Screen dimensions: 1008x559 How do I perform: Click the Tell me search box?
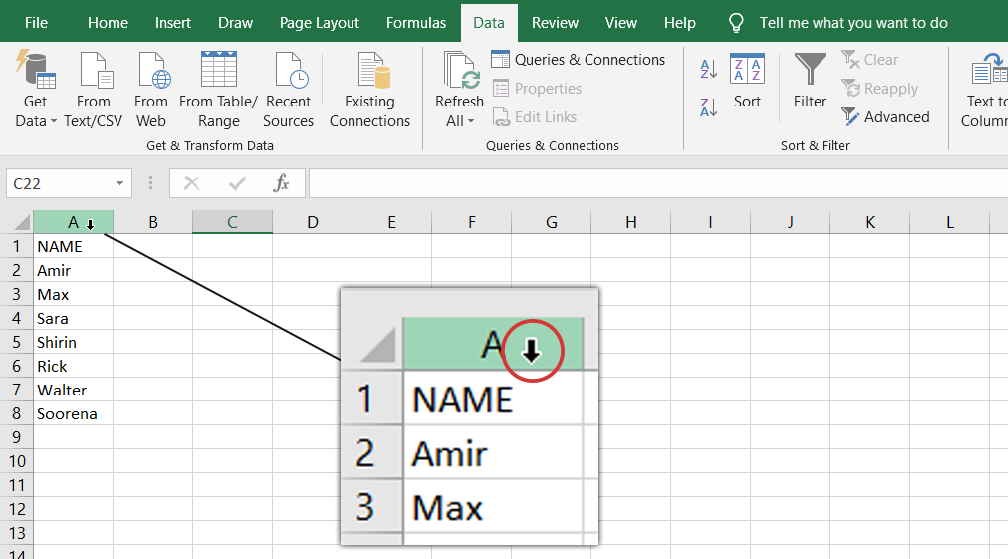838,22
